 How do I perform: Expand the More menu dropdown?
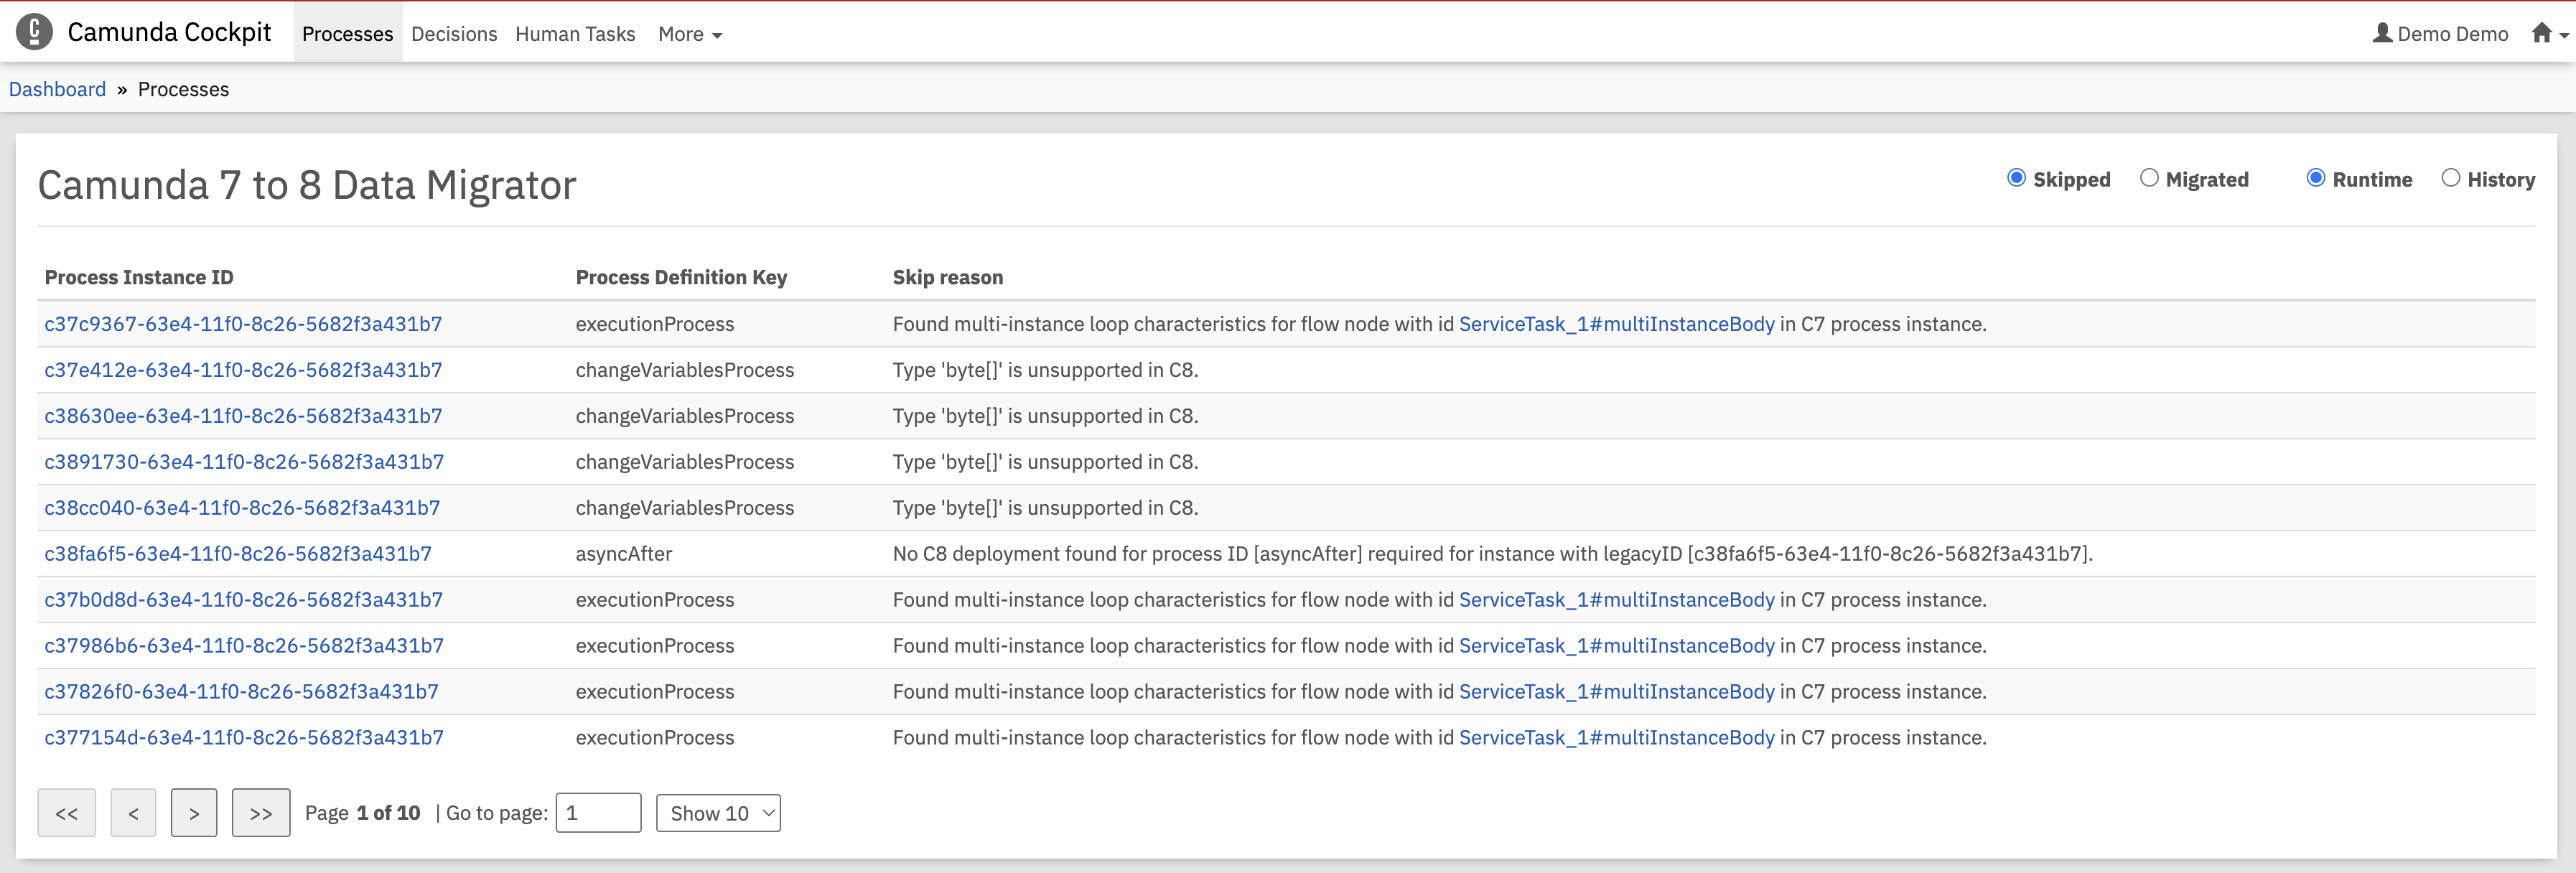point(689,34)
